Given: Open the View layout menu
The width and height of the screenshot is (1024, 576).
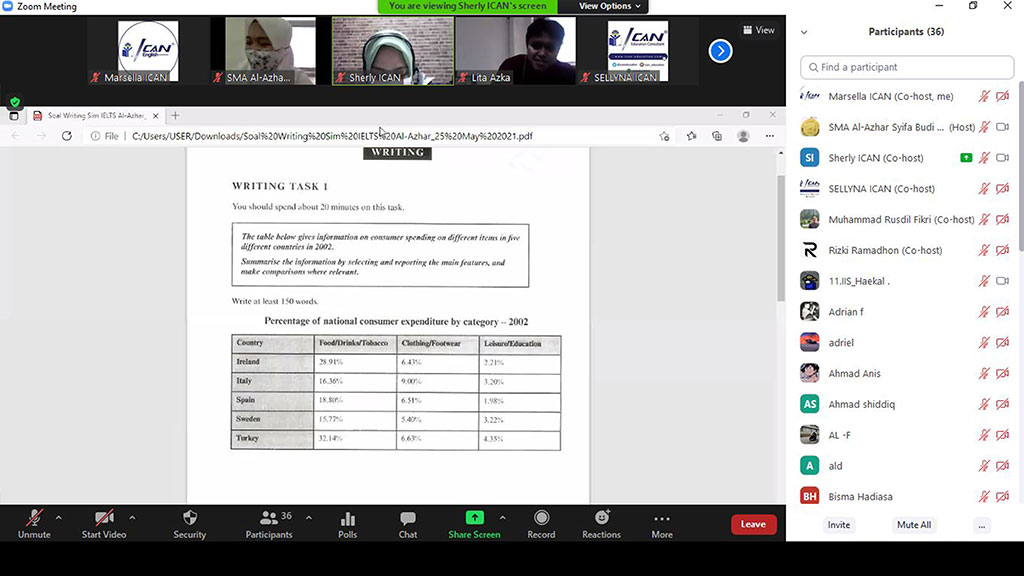Looking at the screenshot, I should click(x=758, y=30).
